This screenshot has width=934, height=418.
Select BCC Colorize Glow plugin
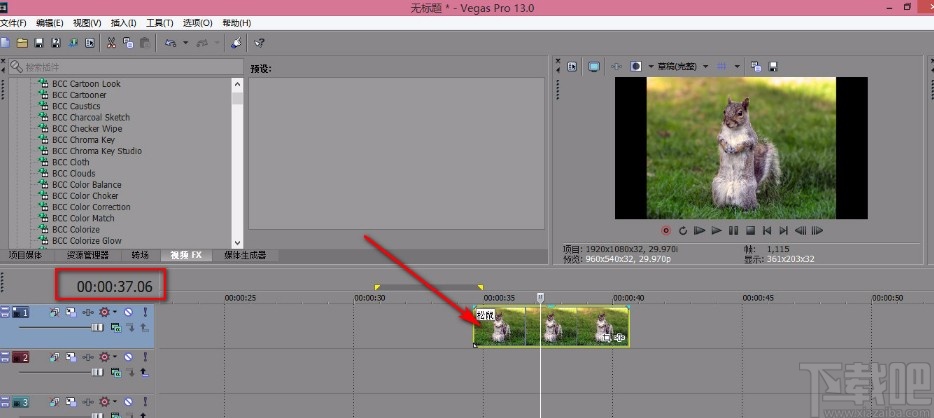click(x=86, y=241)
